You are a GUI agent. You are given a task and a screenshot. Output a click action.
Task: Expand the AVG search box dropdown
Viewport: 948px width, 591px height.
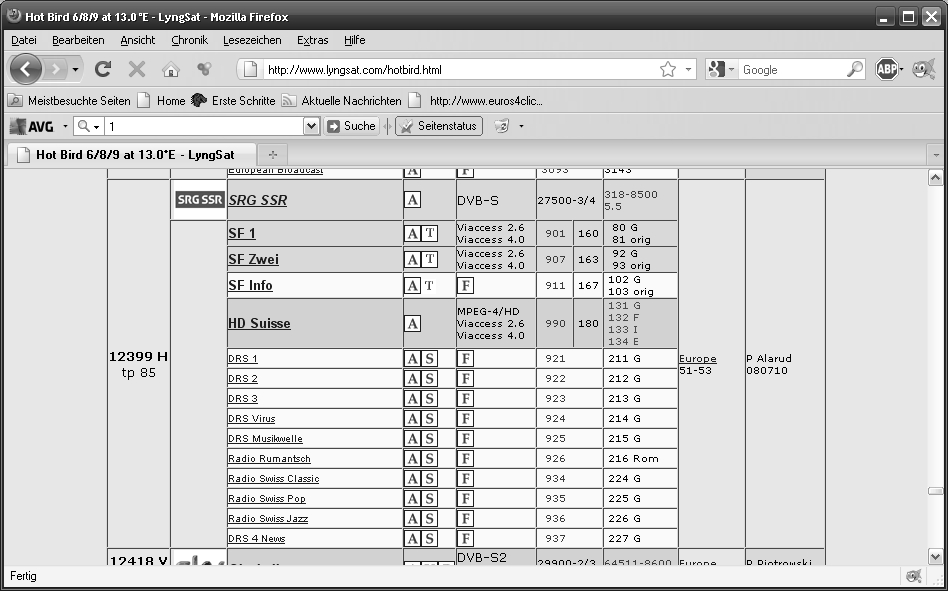pyautogui.click(x=311, y=126)
